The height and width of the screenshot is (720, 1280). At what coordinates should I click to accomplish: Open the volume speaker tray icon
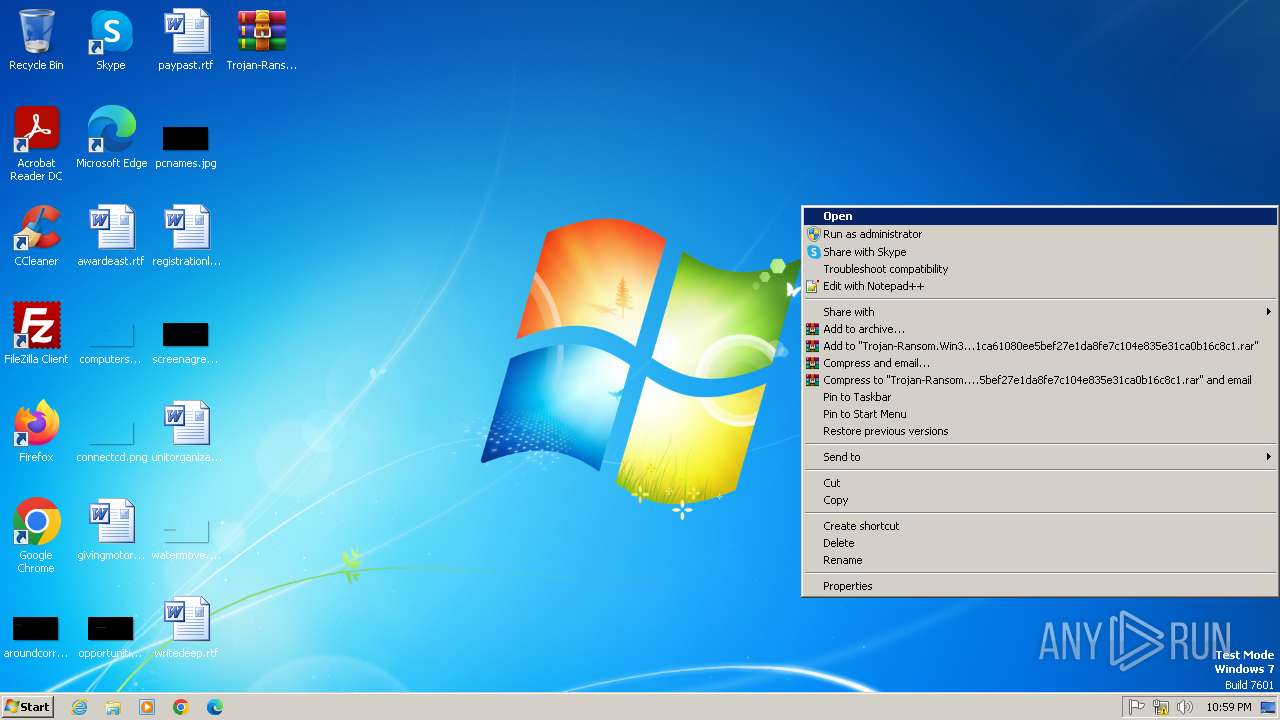[x=1185, y=707]
